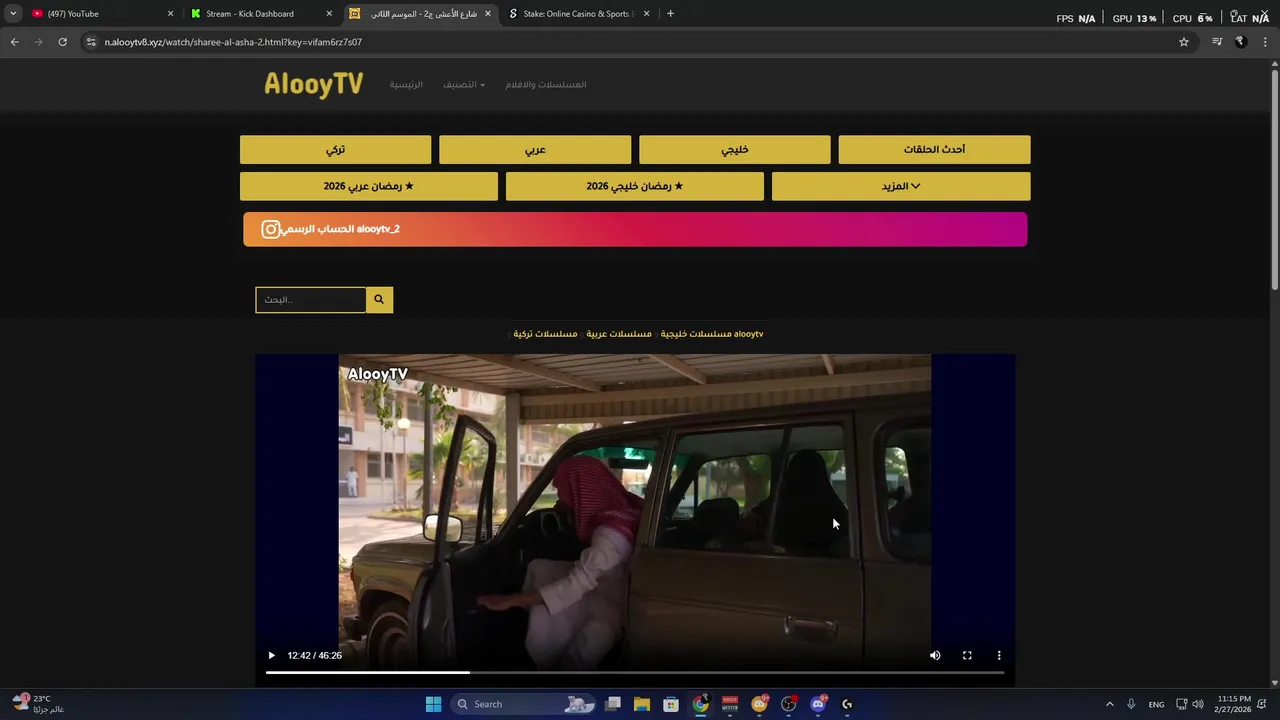This screenshot has height=720, width=1280.
Task: Show hidden system tray icons
Action: point(1109,704)
